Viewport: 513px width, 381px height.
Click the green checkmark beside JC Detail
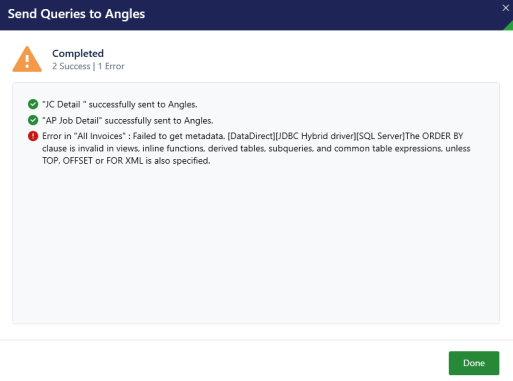(x=33, y=104)
